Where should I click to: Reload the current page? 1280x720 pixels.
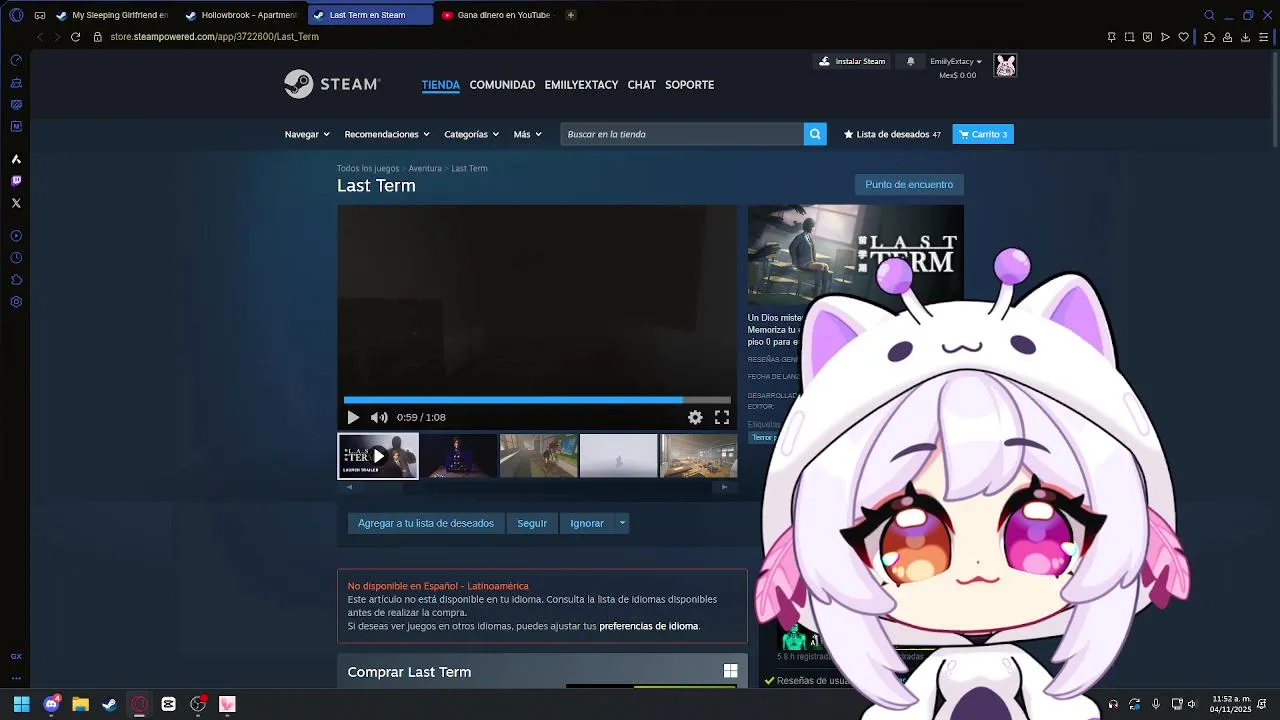click(x=75, y=37)
